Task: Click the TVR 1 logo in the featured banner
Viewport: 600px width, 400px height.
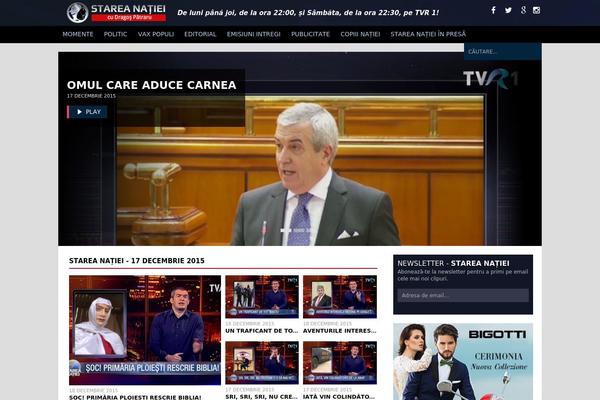Action: click(x=491, y=79)
